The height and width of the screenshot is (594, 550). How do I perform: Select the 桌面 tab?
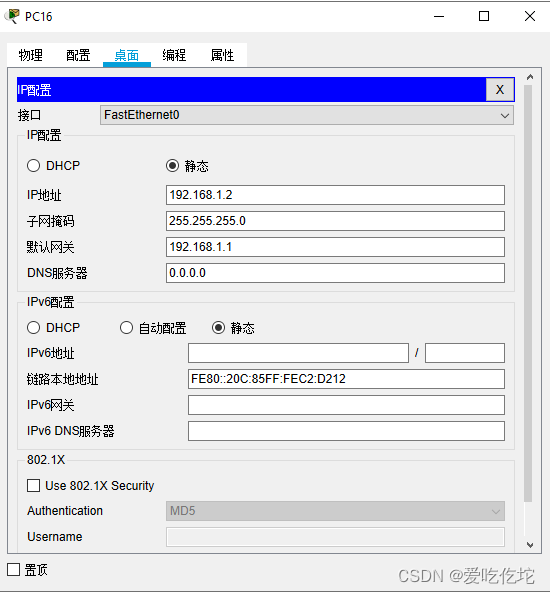[x=127, y=55]
